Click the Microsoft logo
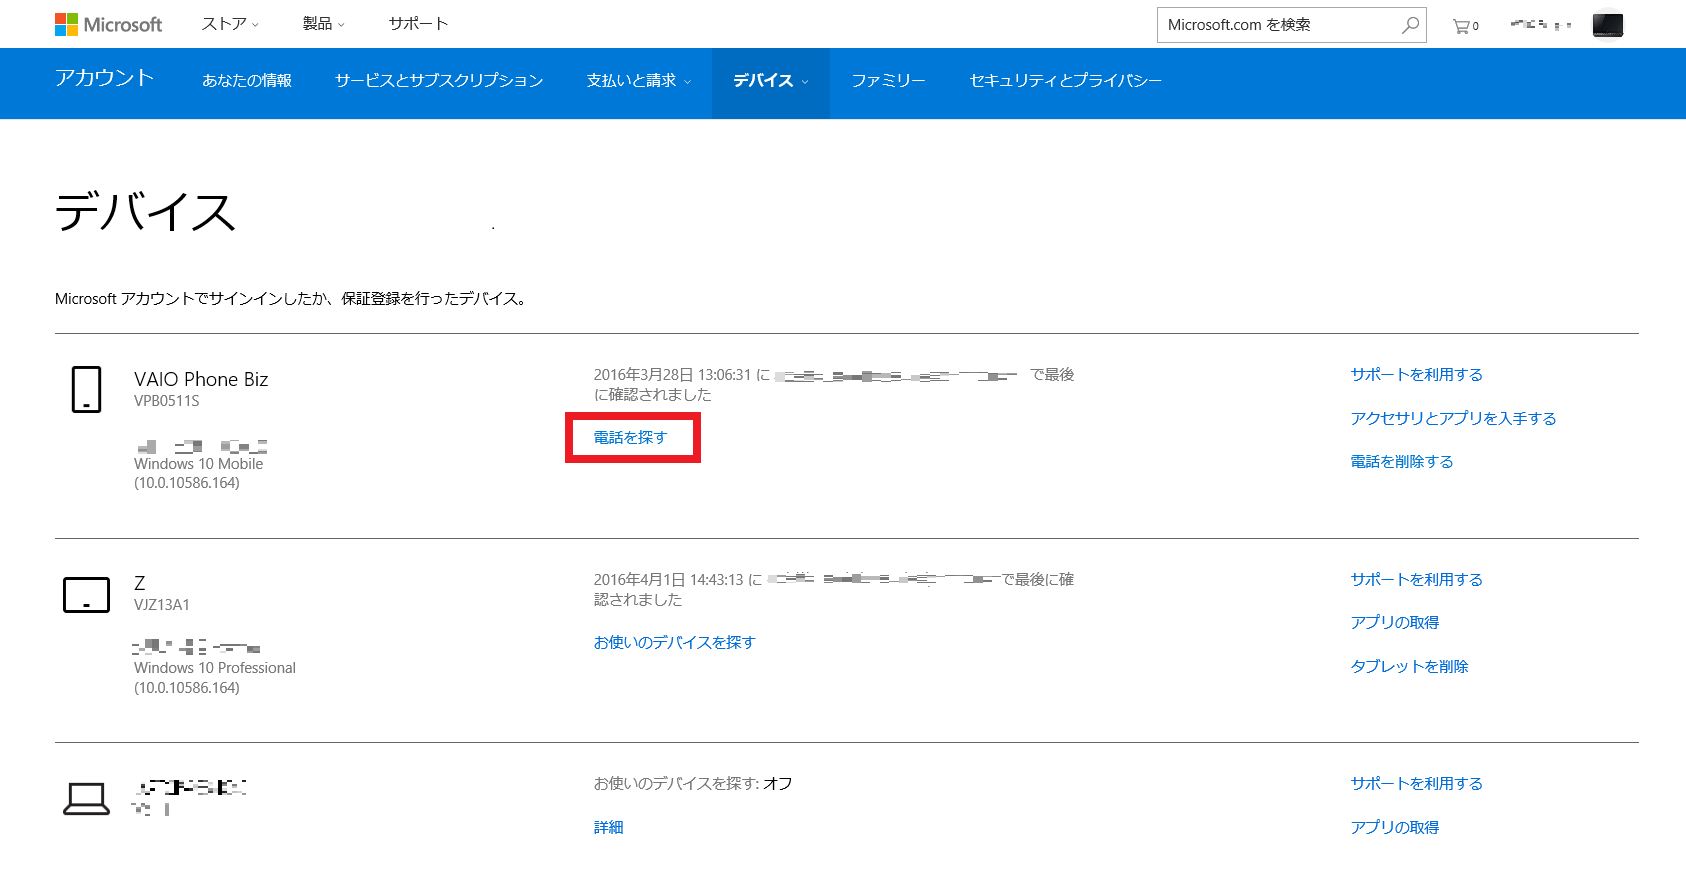Image resolution: width=1686 pixels, height=884 pixels. pyautogui.click(x=108, y=24)
